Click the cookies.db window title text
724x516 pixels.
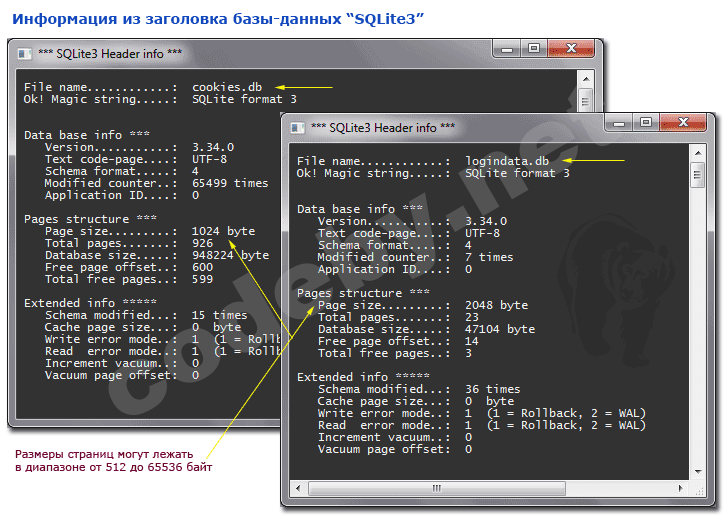110,54
